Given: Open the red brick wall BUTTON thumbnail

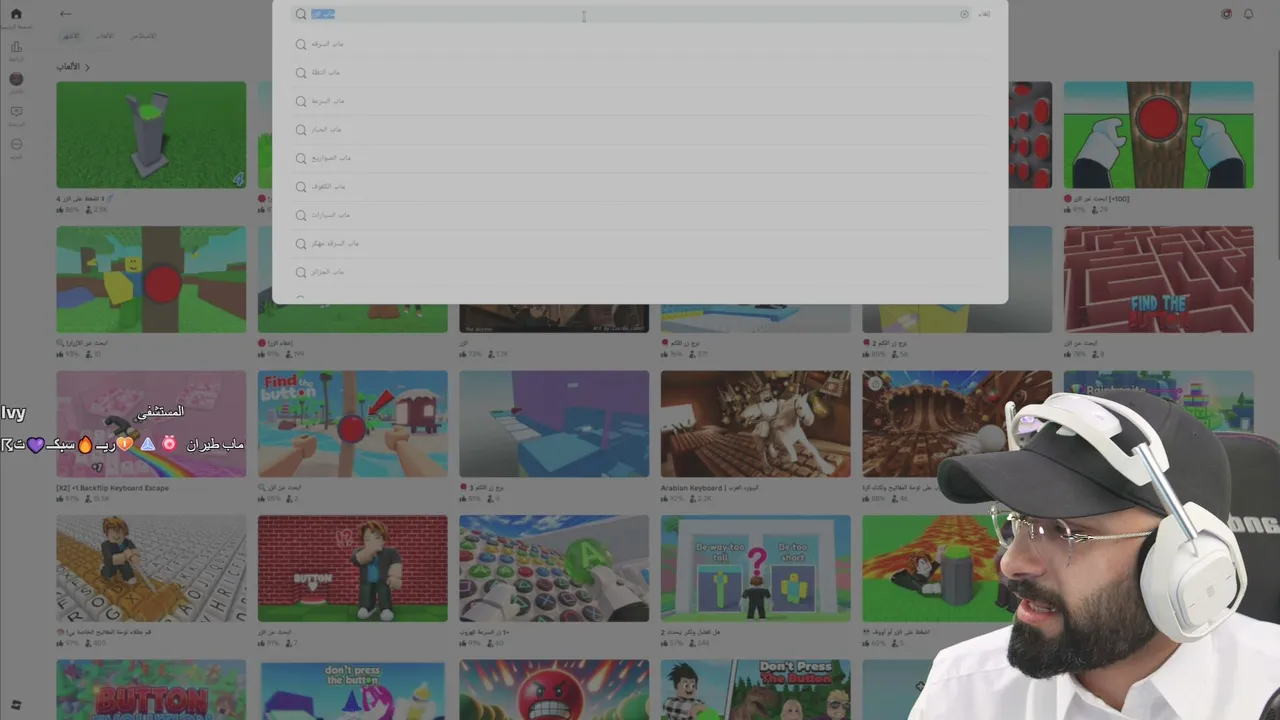Looking at the screenshot, I should click(x=353, y=568).
